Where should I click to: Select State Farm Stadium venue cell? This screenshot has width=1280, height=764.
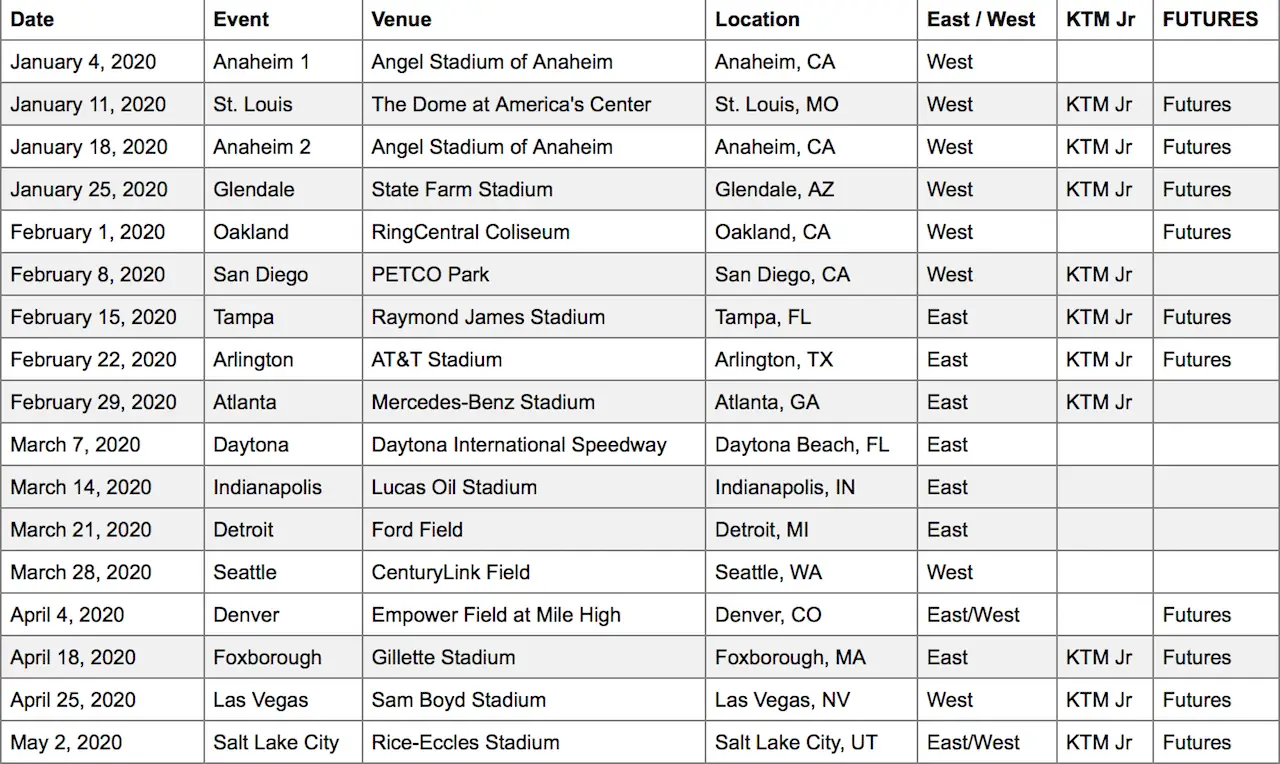534,189
